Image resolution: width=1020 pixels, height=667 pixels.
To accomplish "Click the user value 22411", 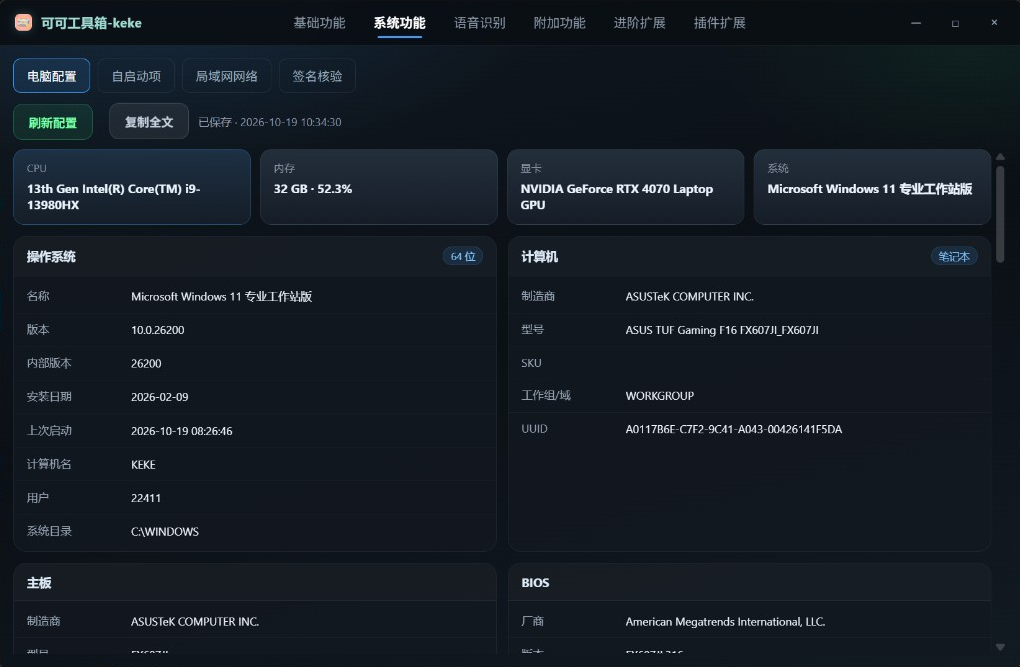I will 146,498.
